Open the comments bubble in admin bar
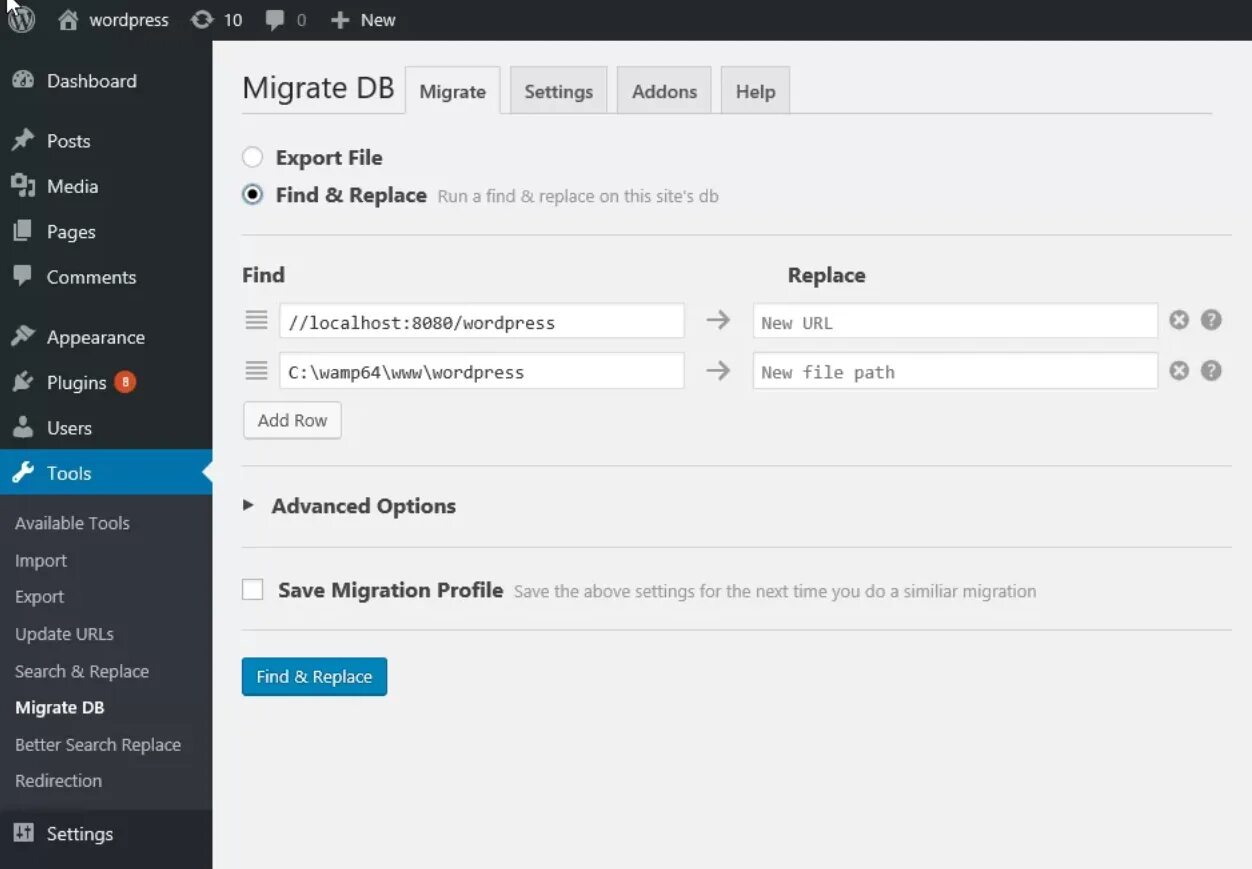Image resolution: width=1252 pixels, height=869 pixels. [286, 20]
